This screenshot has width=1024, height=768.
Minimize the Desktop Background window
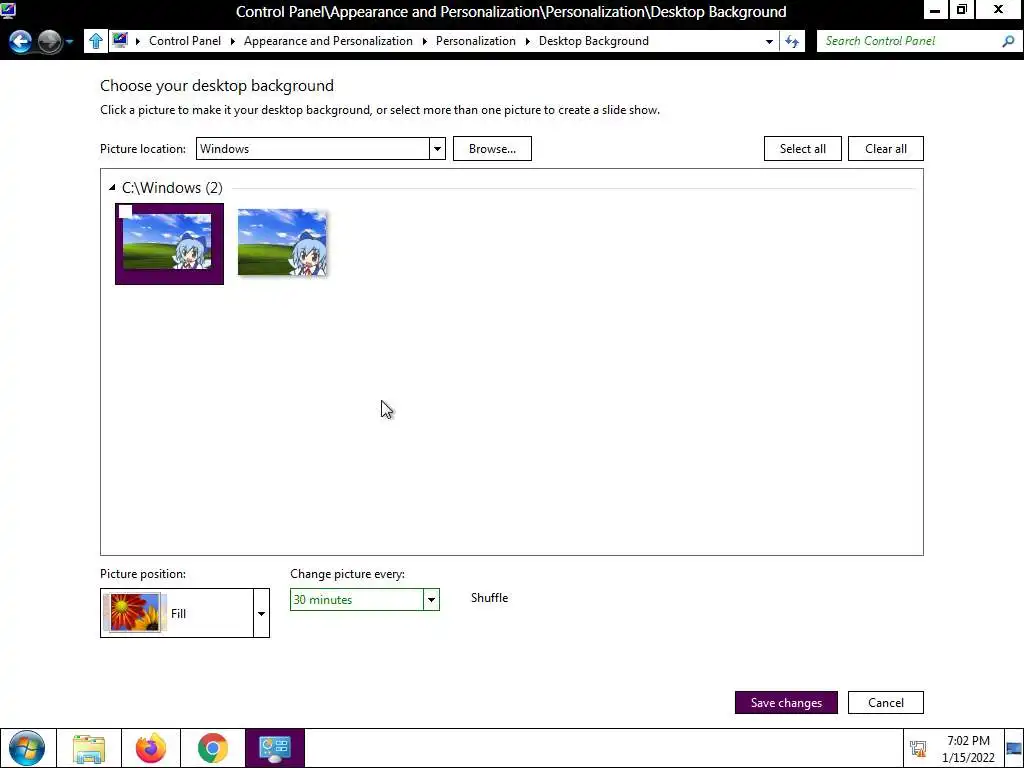point(935,10)
